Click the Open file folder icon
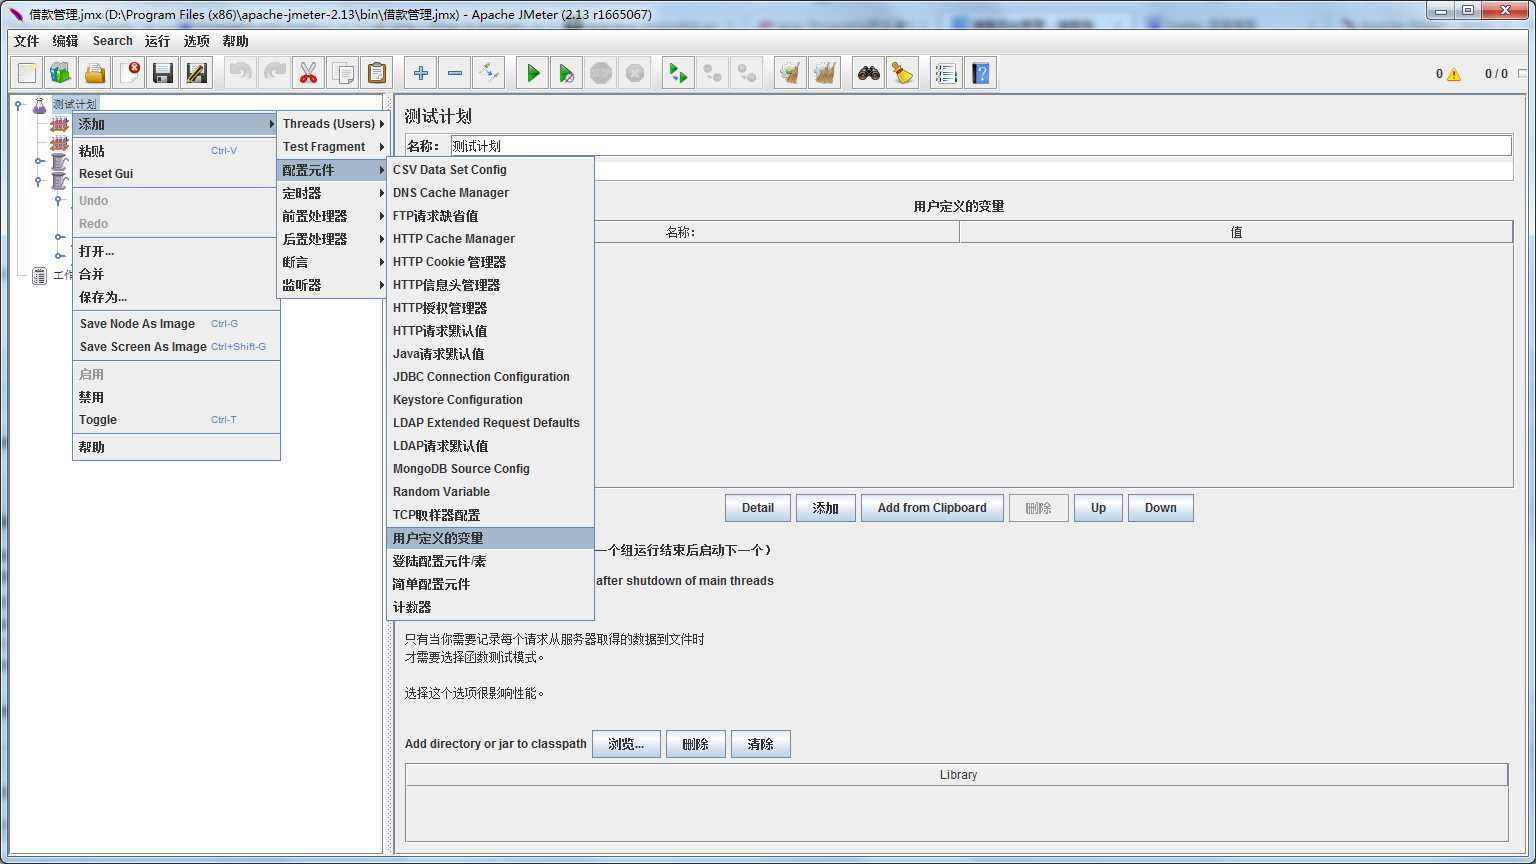 [95, 73]
